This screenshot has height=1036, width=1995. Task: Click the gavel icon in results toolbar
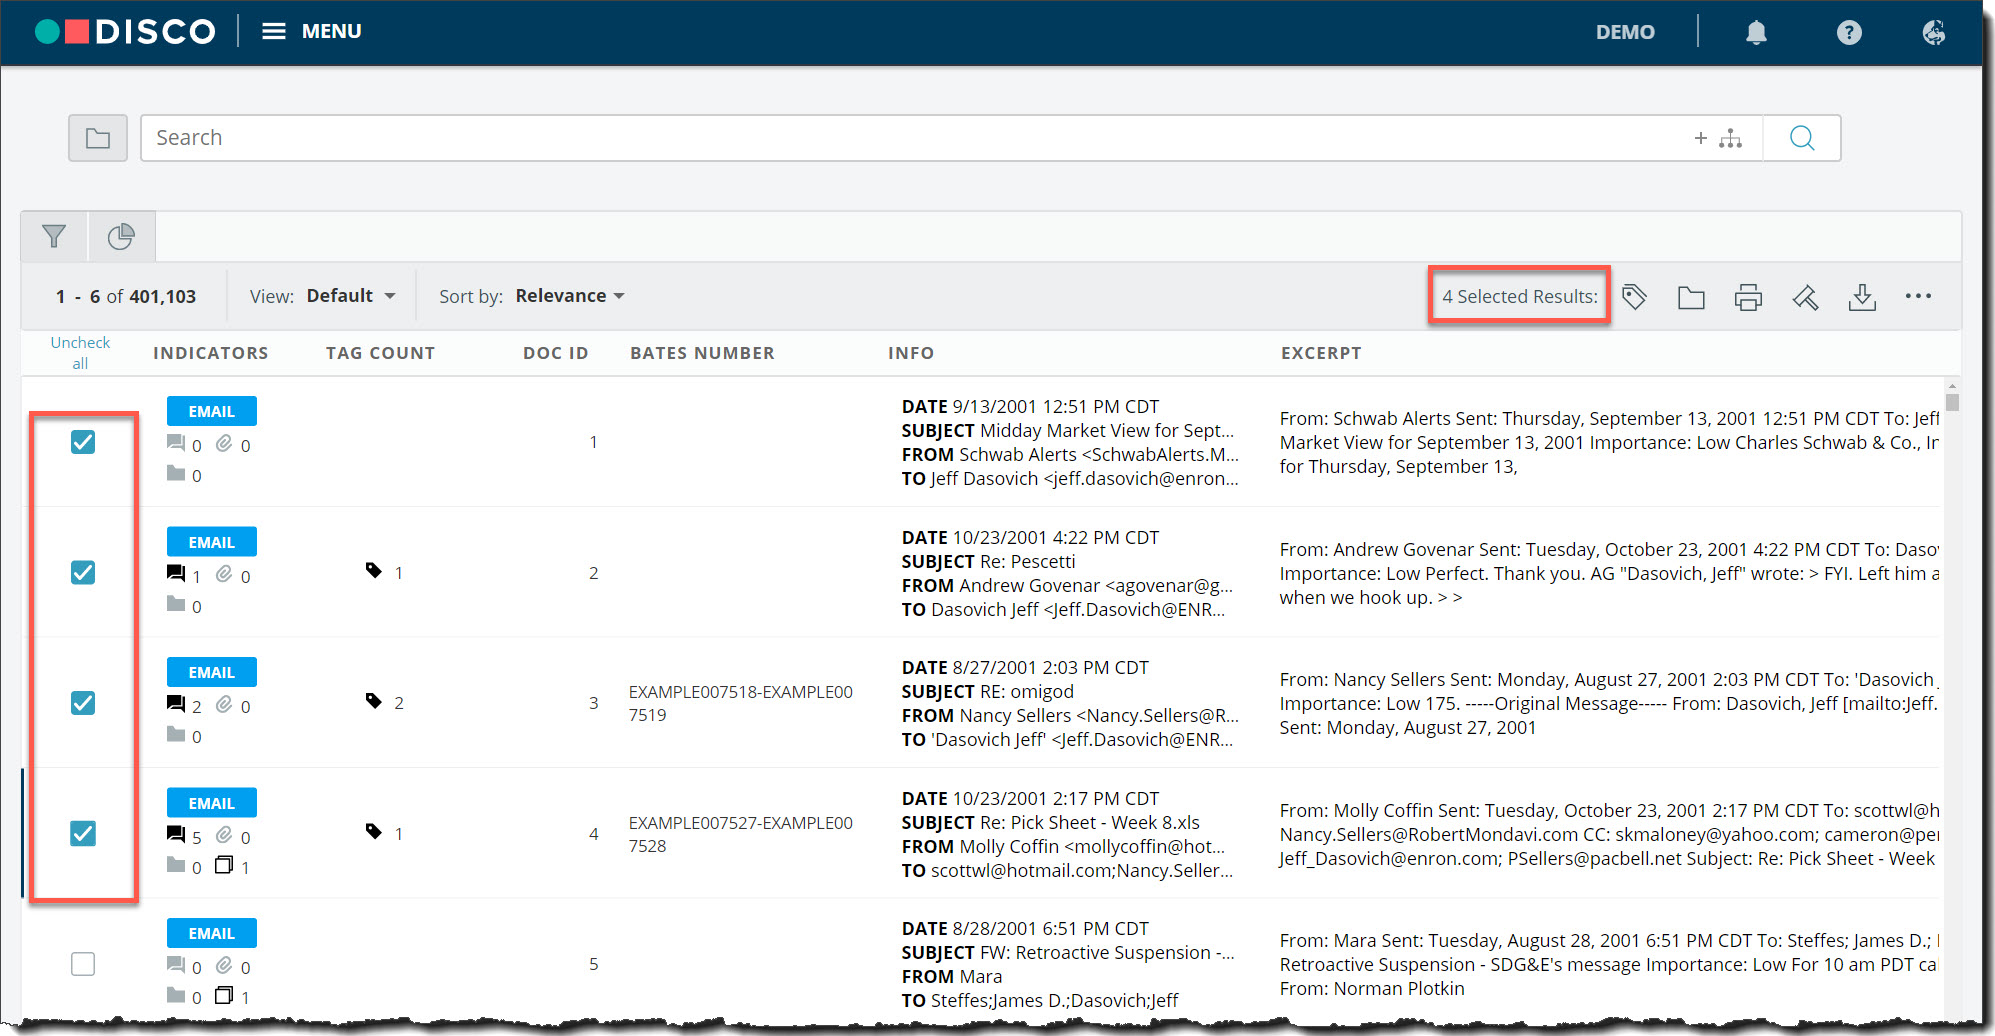(x=1806, y=297)
